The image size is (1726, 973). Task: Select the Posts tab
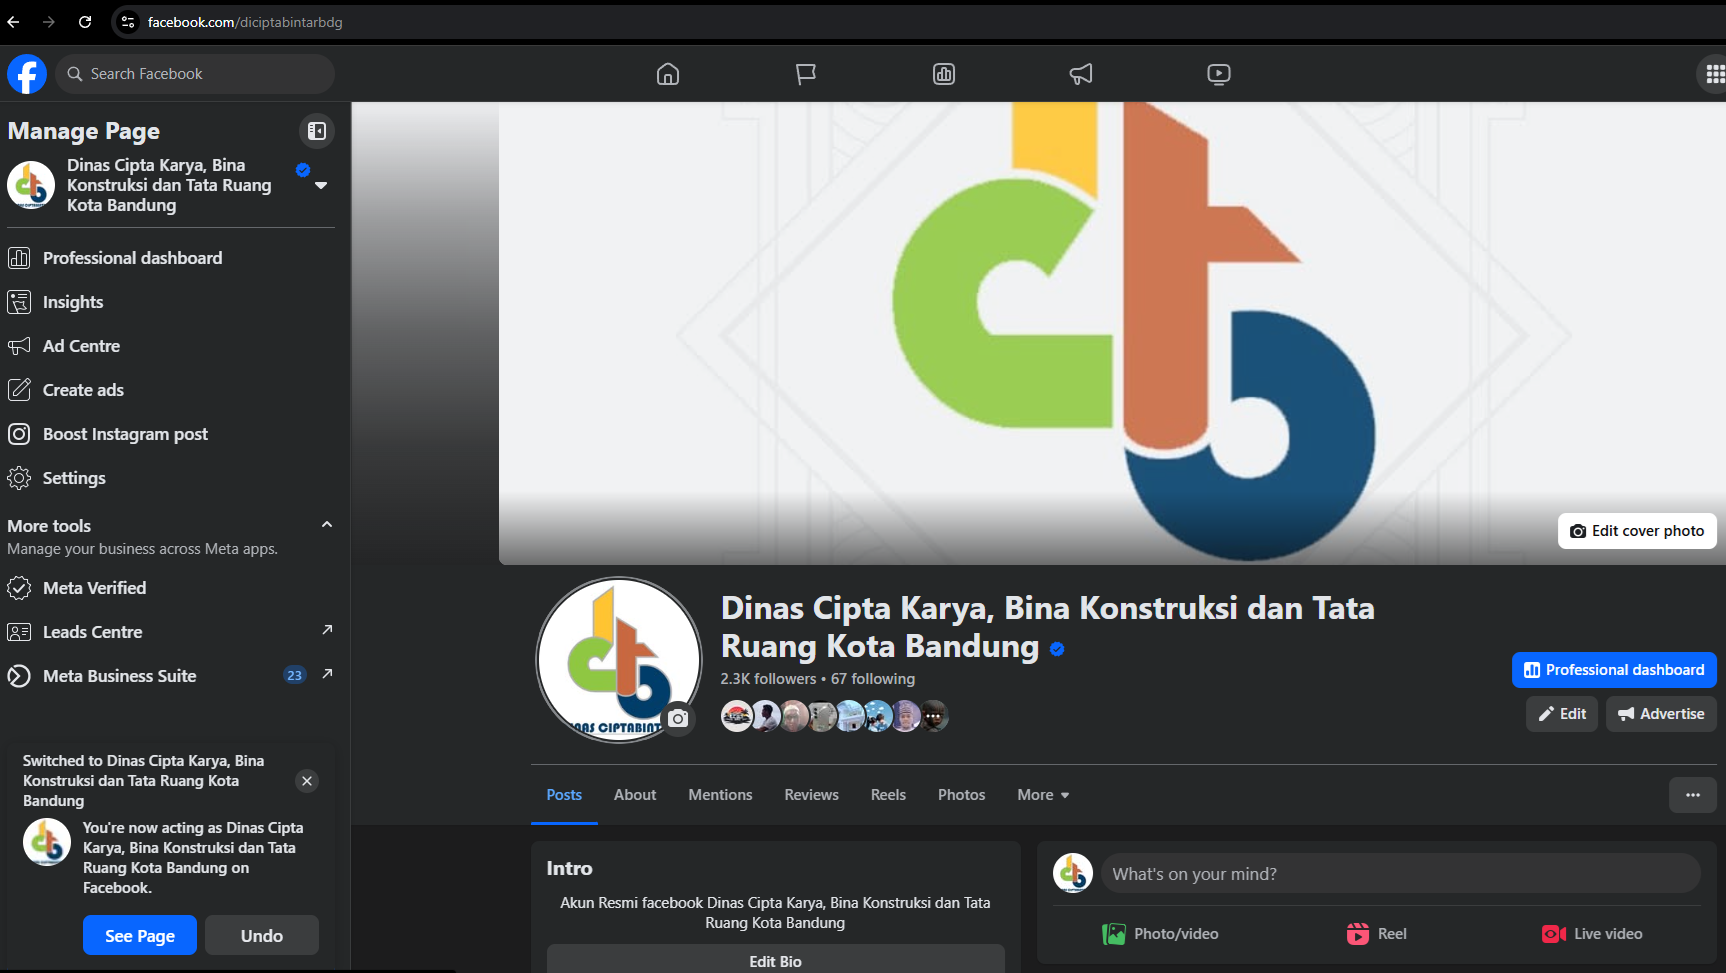click(564, 795)
